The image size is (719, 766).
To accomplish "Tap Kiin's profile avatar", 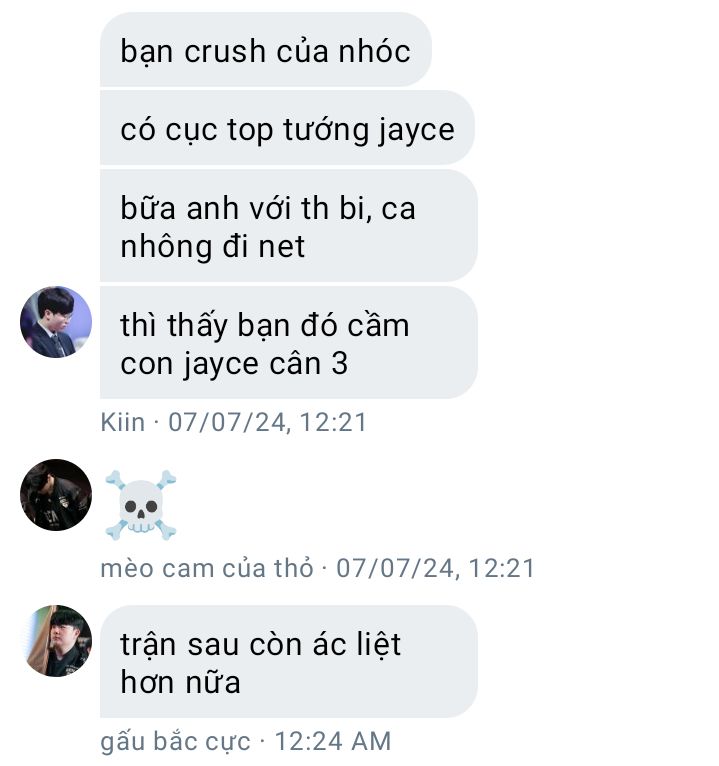I will (x=56, y=322).
